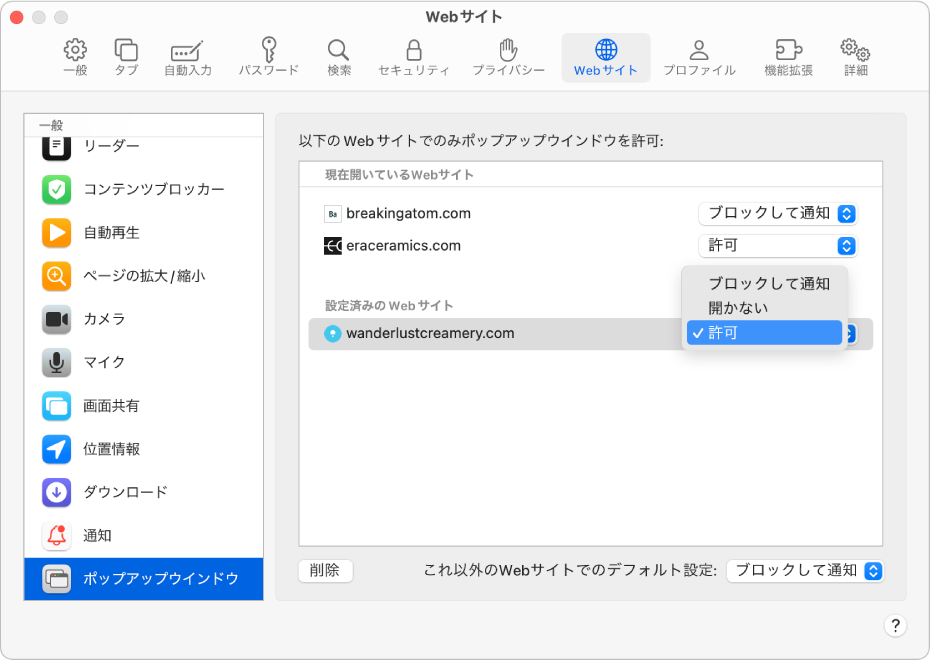Click 設定済みの Web サイト section header
931x662 pixels.
[x=389, y=306]
